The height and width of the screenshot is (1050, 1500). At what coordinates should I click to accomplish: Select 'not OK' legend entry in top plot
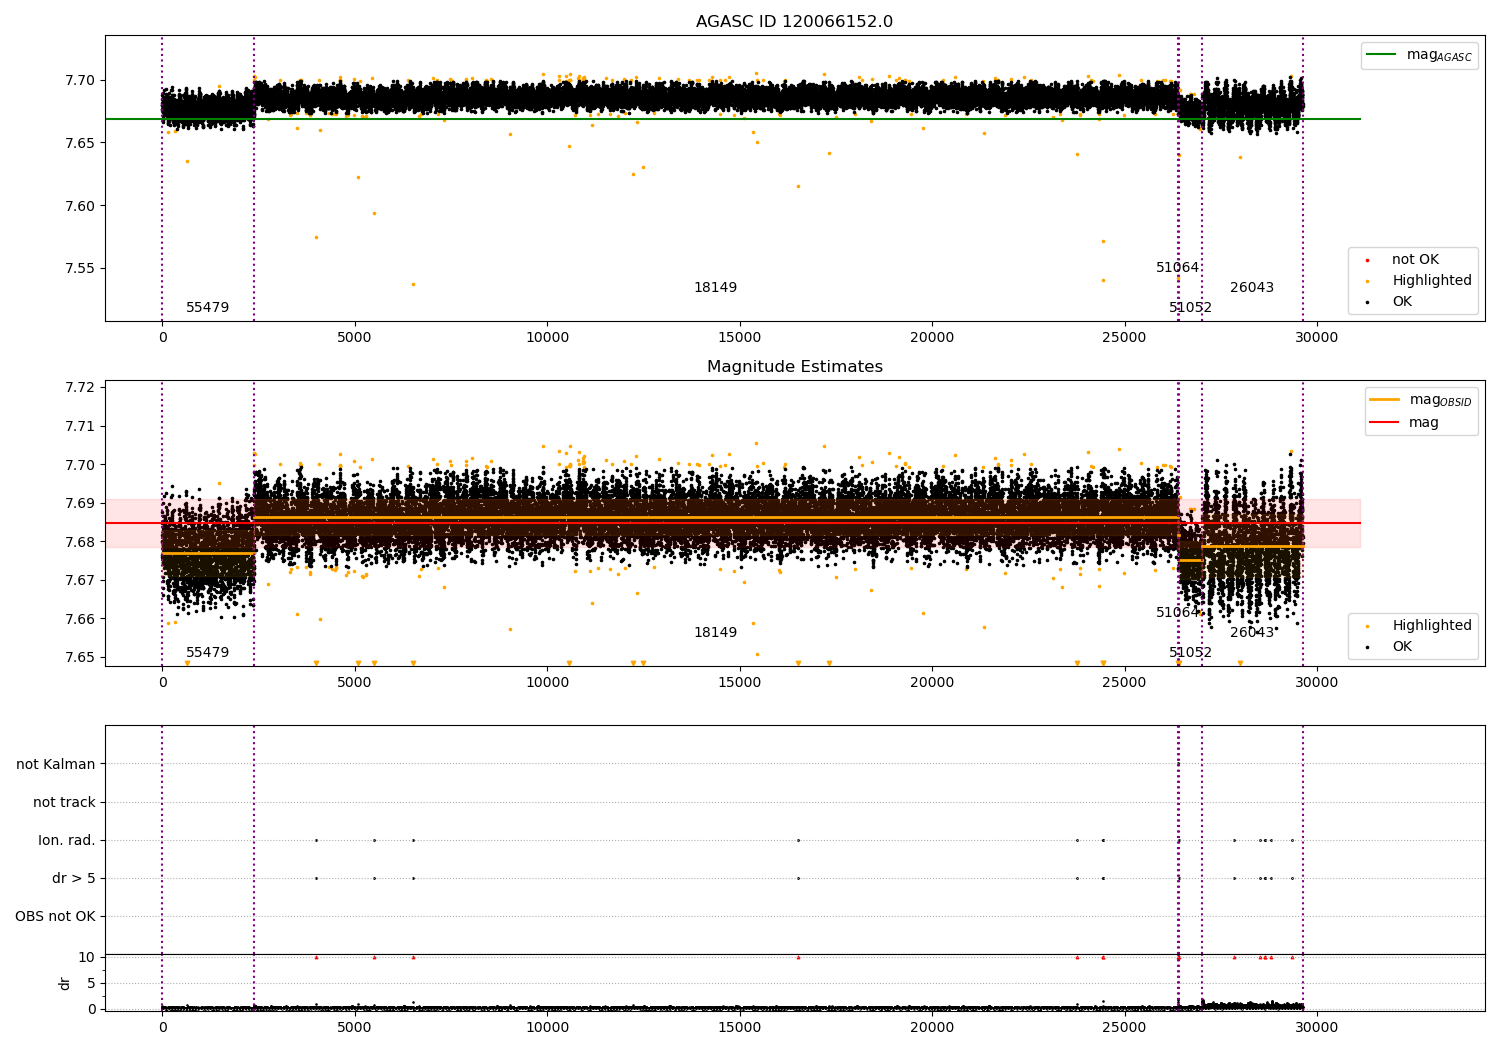coord(1415,260)
